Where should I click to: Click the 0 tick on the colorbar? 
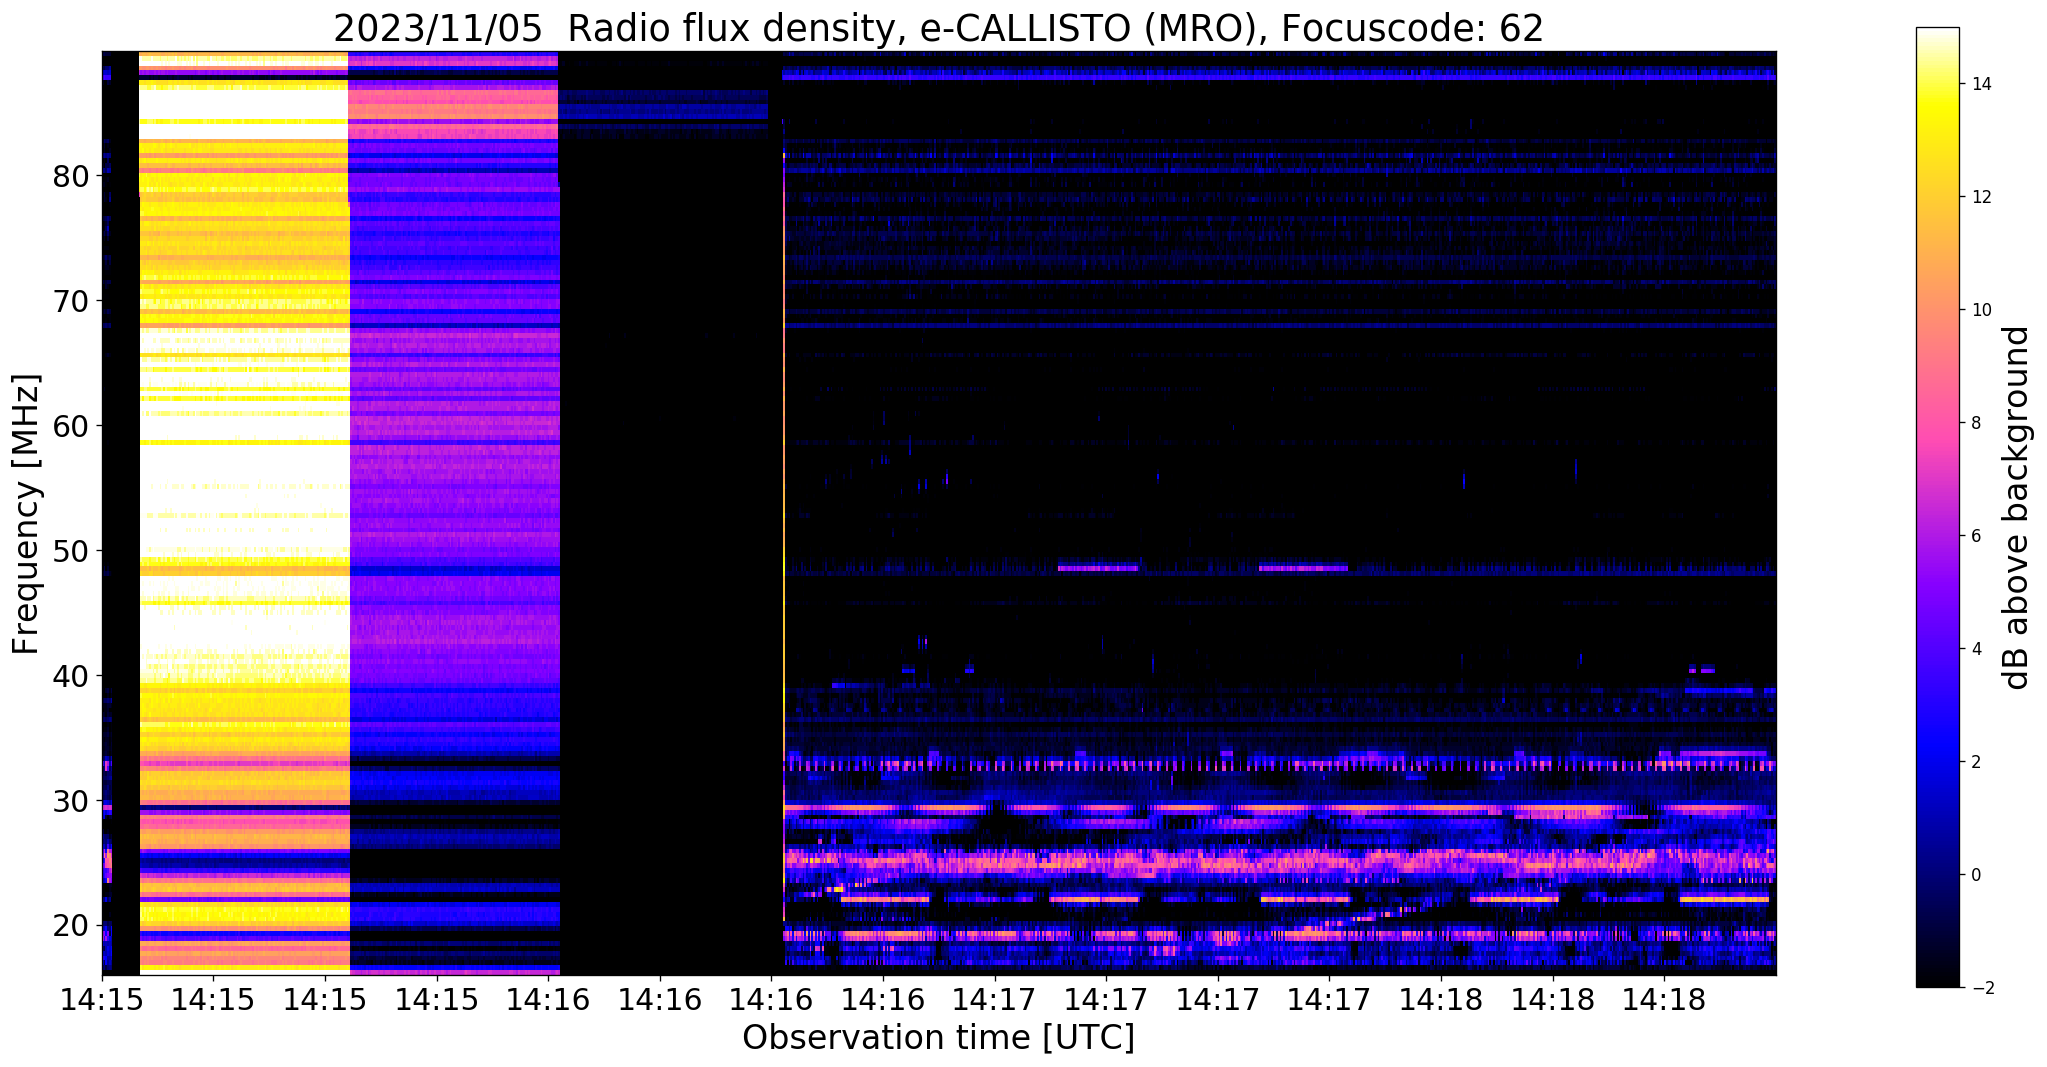click(x=1975, y=875)
